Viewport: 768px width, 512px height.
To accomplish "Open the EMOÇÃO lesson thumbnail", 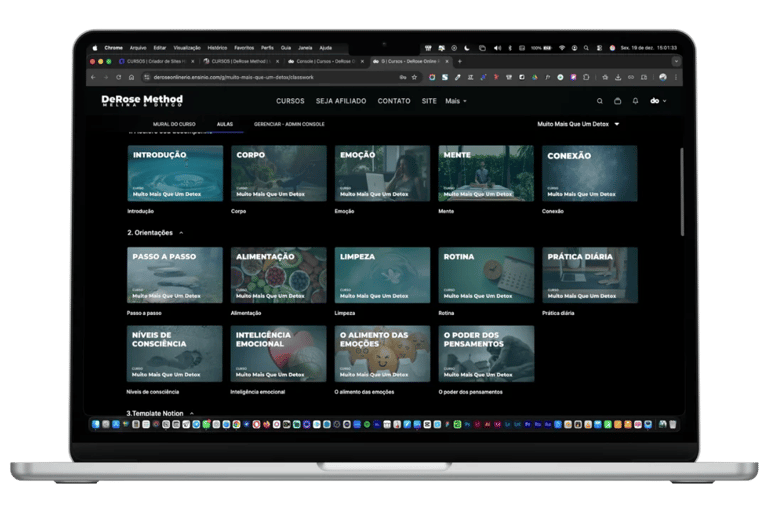I will pyautogui.click(x=383, y=173).
